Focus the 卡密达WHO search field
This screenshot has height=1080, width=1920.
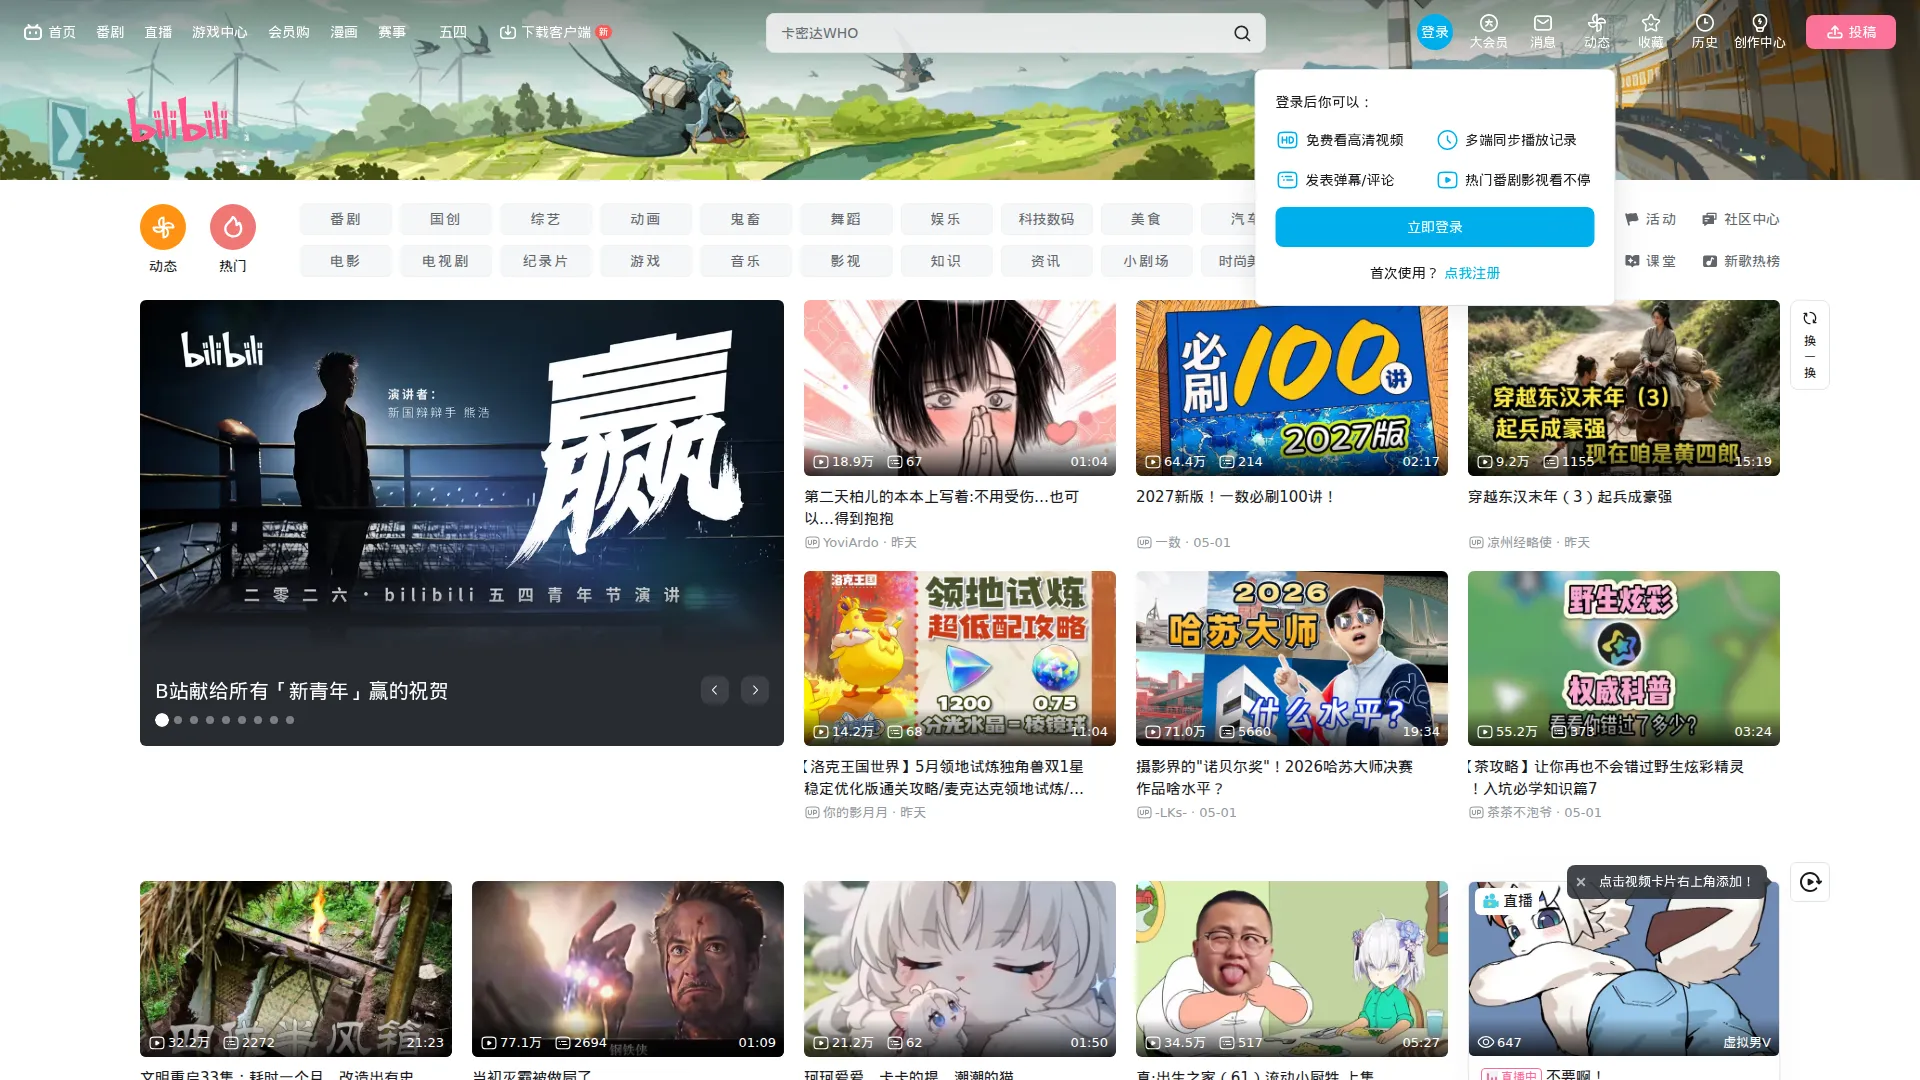(x=1000, y=33)
